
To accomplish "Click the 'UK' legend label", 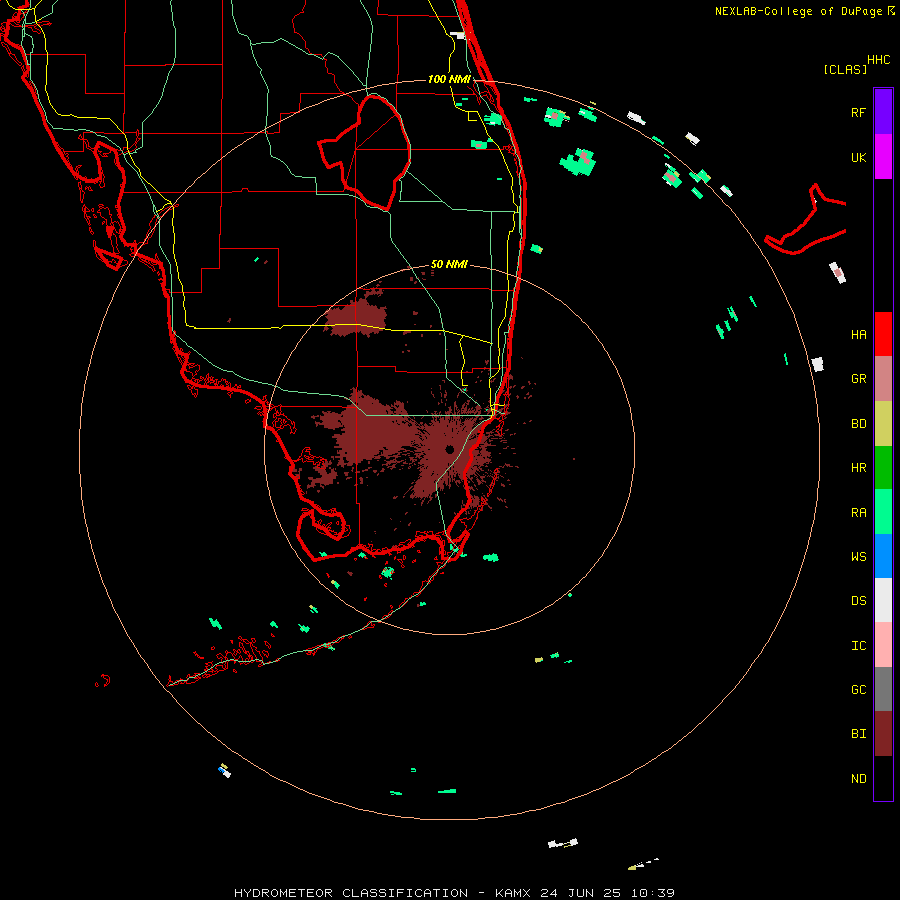I will click(858, 157).
